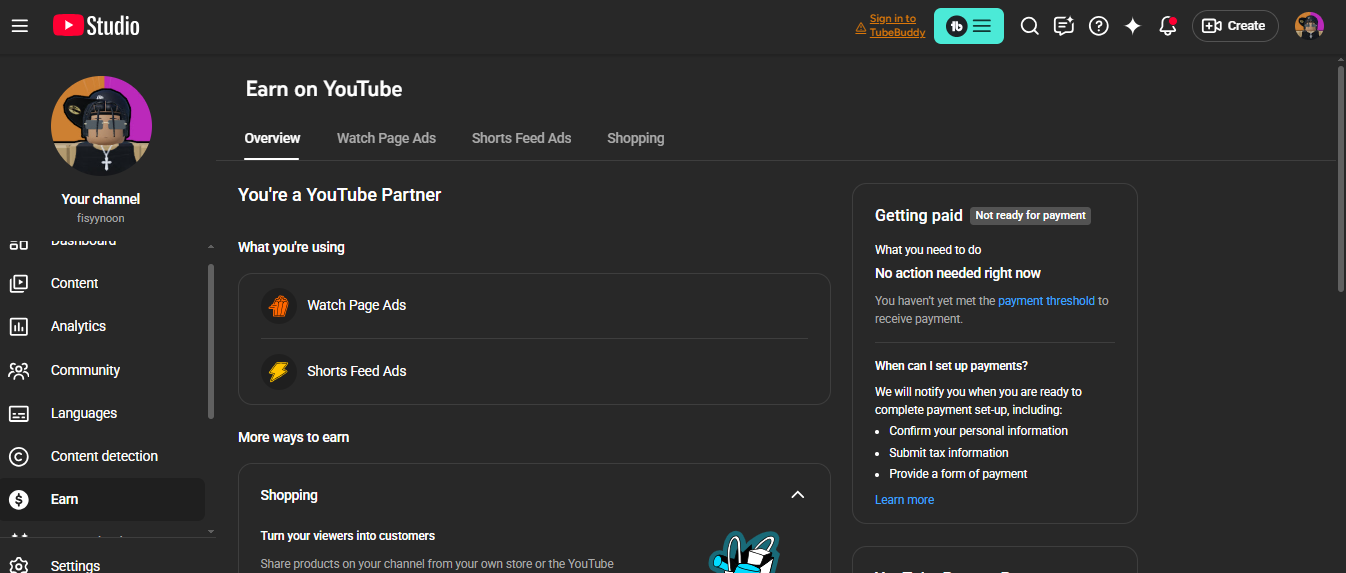Image resolution: width=1346 pixels, height=573 pixels.
Task: Click Confirm your personal information bullet
Action: [978, 431]
